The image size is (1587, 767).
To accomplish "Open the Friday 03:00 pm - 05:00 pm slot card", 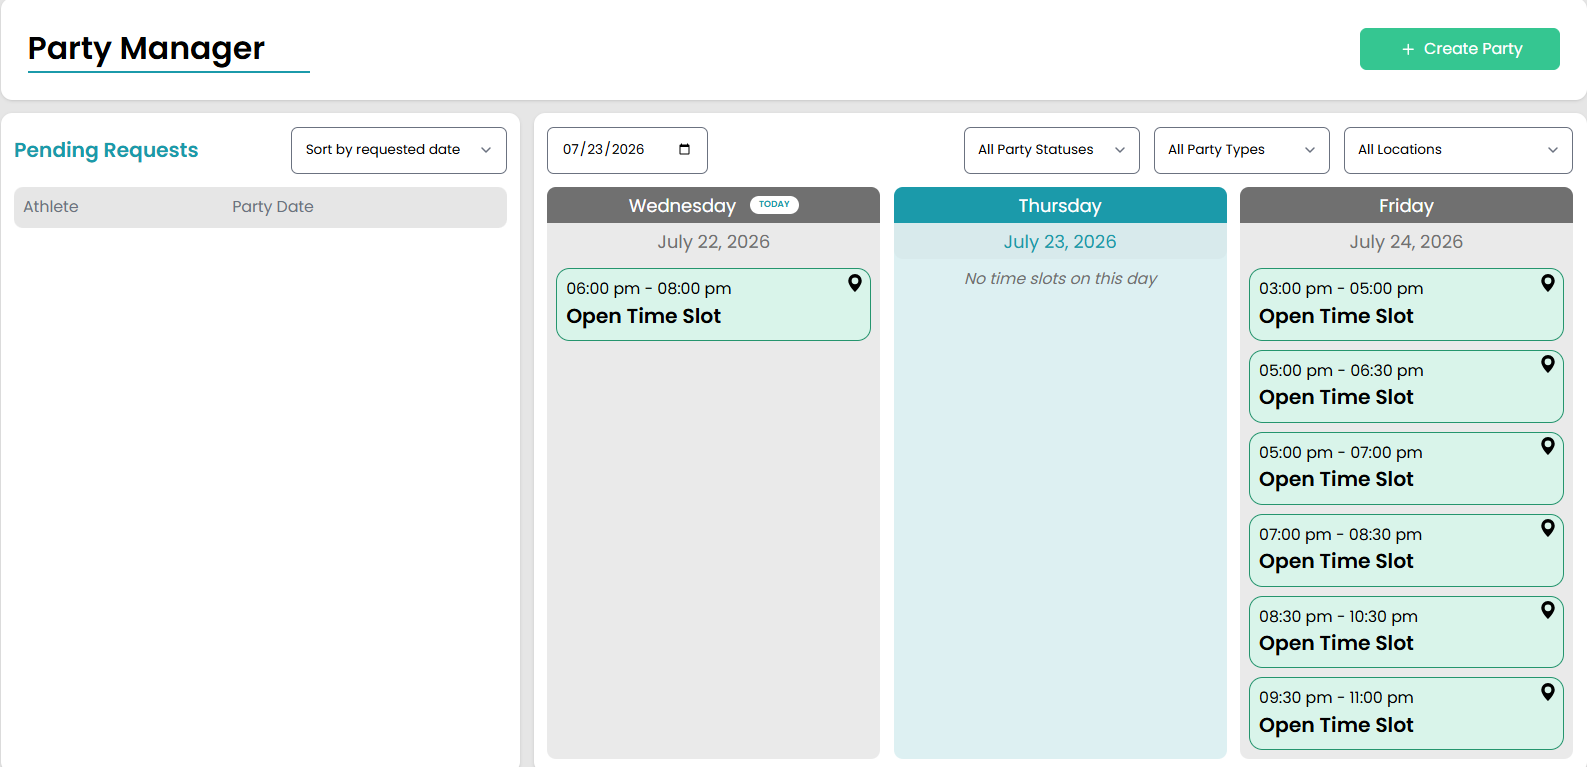I will pyautogui.click(x=1406, y=304).
